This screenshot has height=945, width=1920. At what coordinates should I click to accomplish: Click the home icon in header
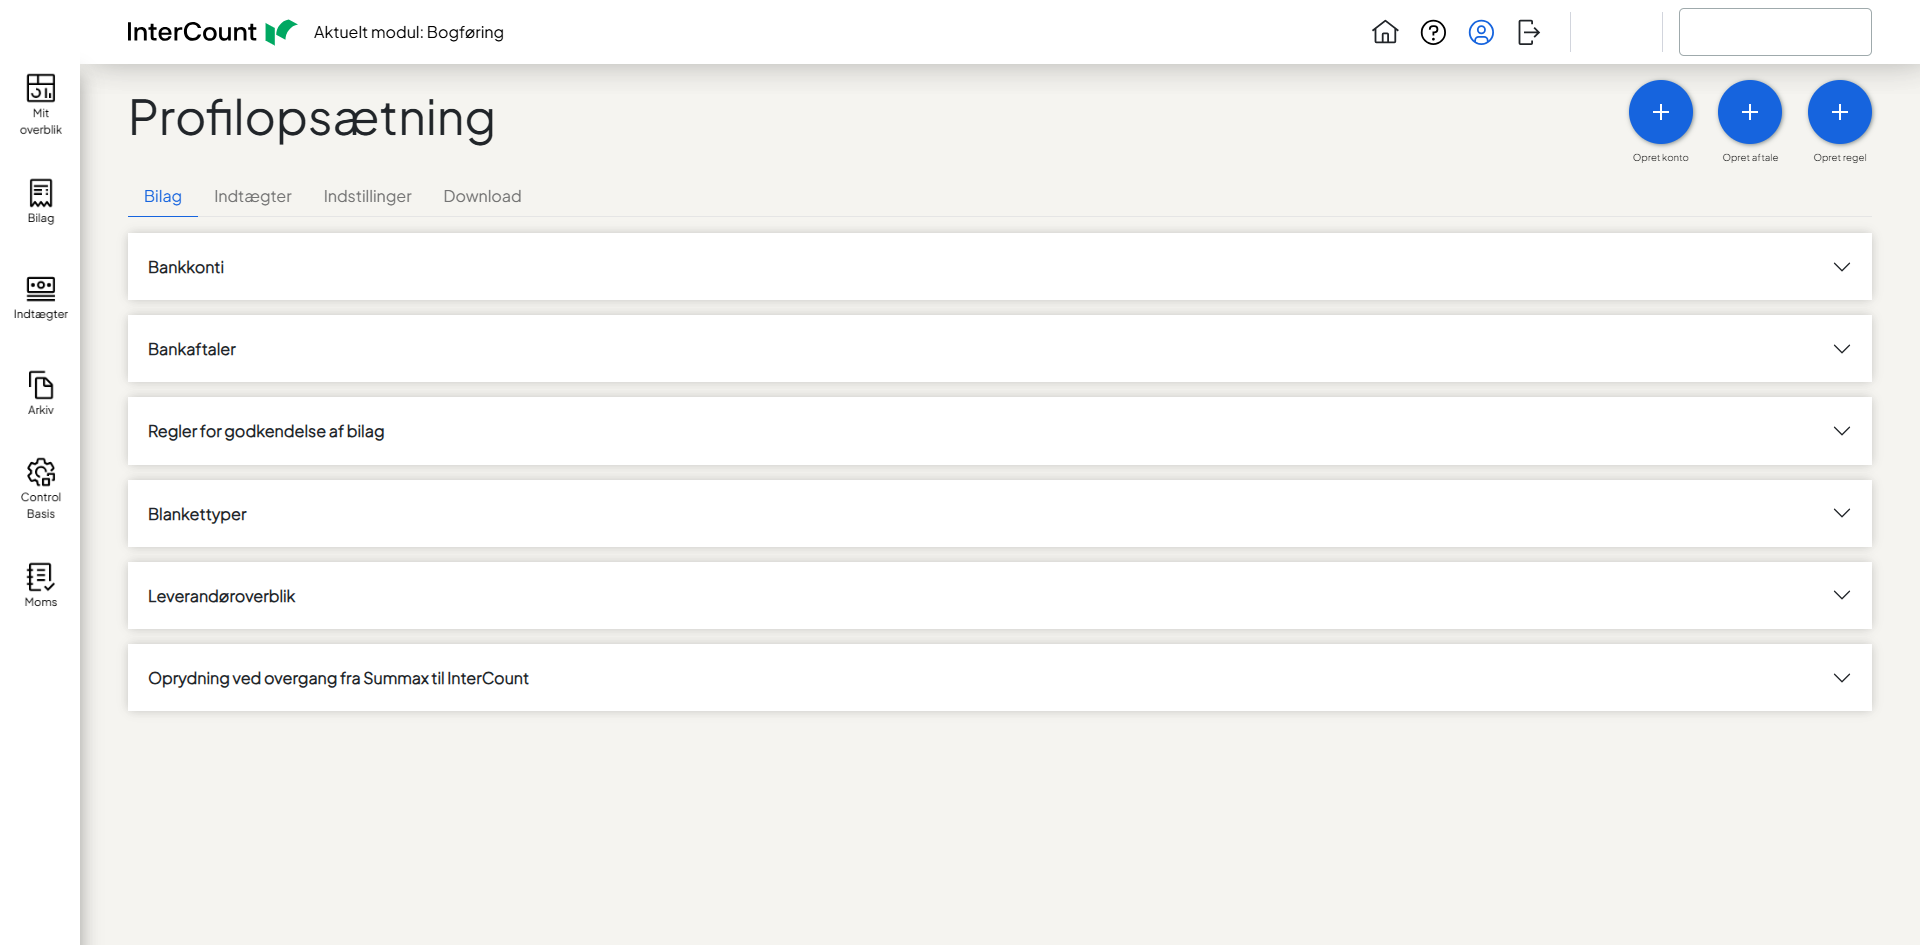[x=1385, y=32]
